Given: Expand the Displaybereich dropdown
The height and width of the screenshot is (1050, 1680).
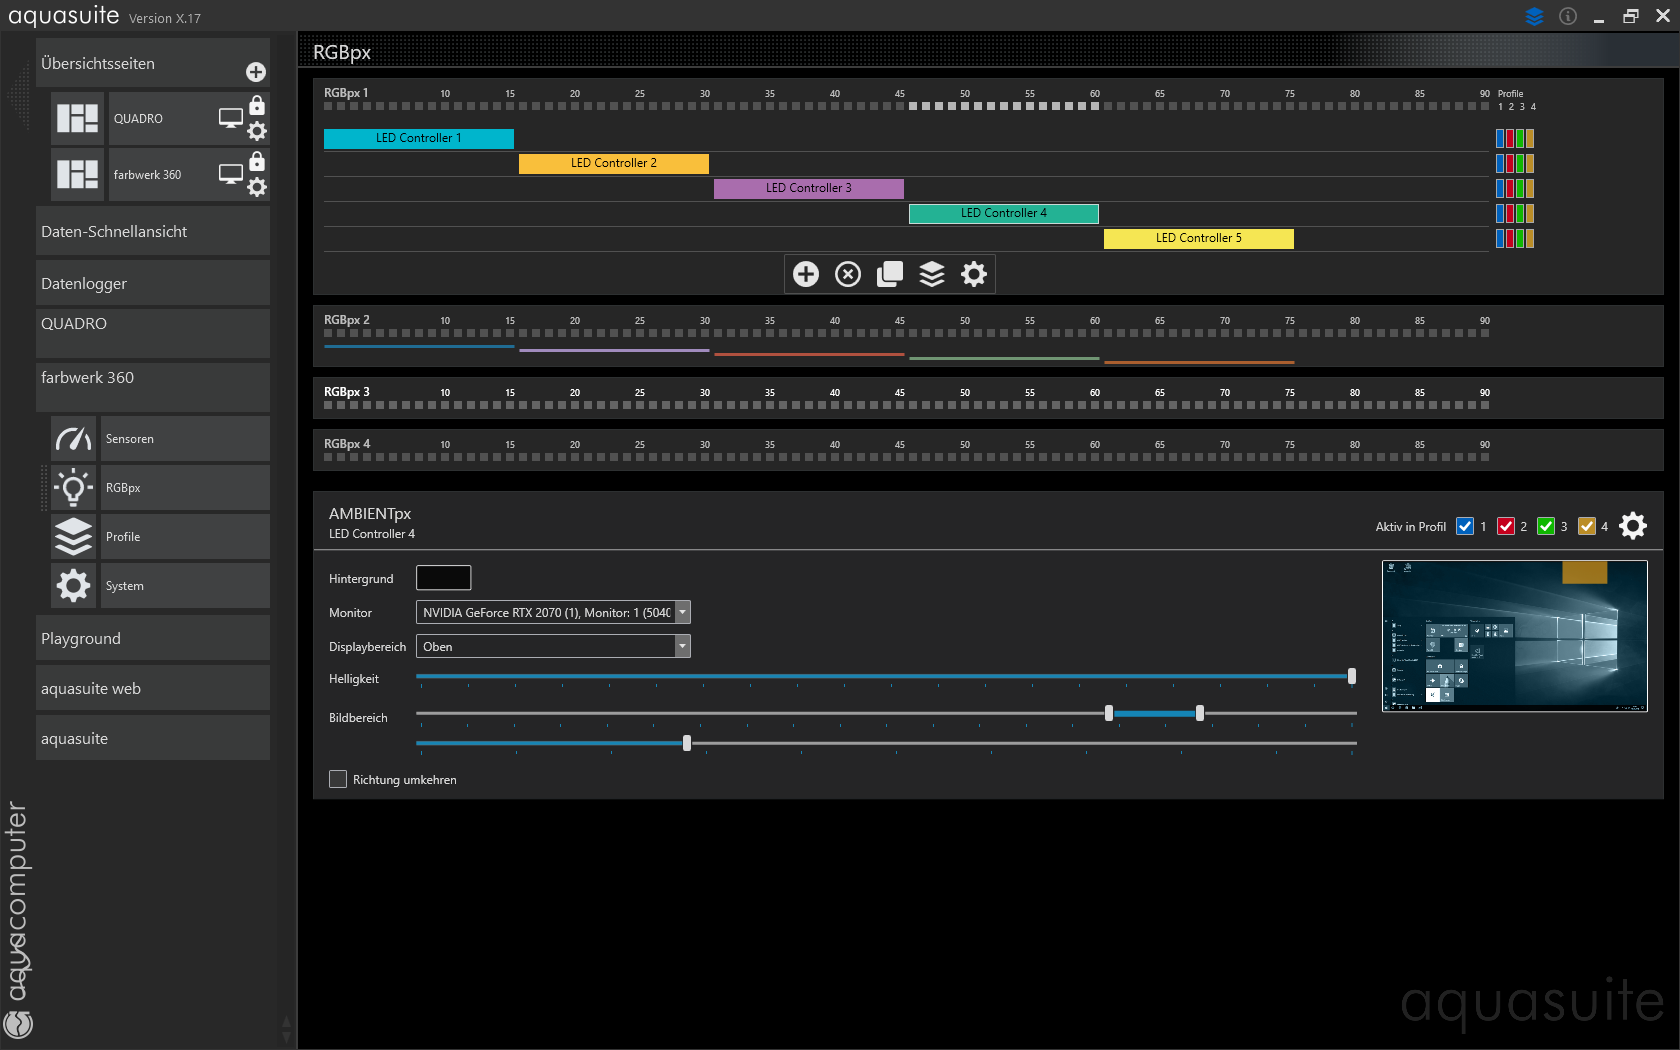Looking at the screenshot, I should 682,646.
